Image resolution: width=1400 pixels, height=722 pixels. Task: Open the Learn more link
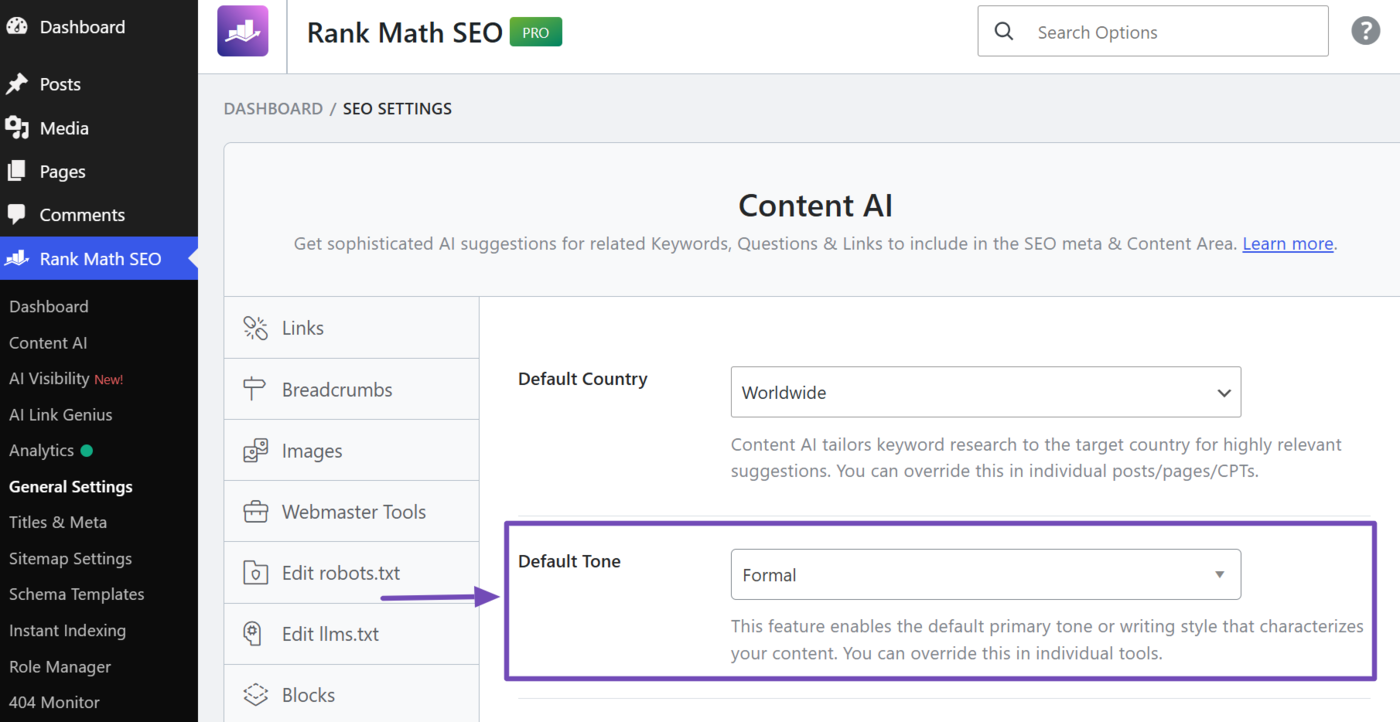click(1288, 244)
